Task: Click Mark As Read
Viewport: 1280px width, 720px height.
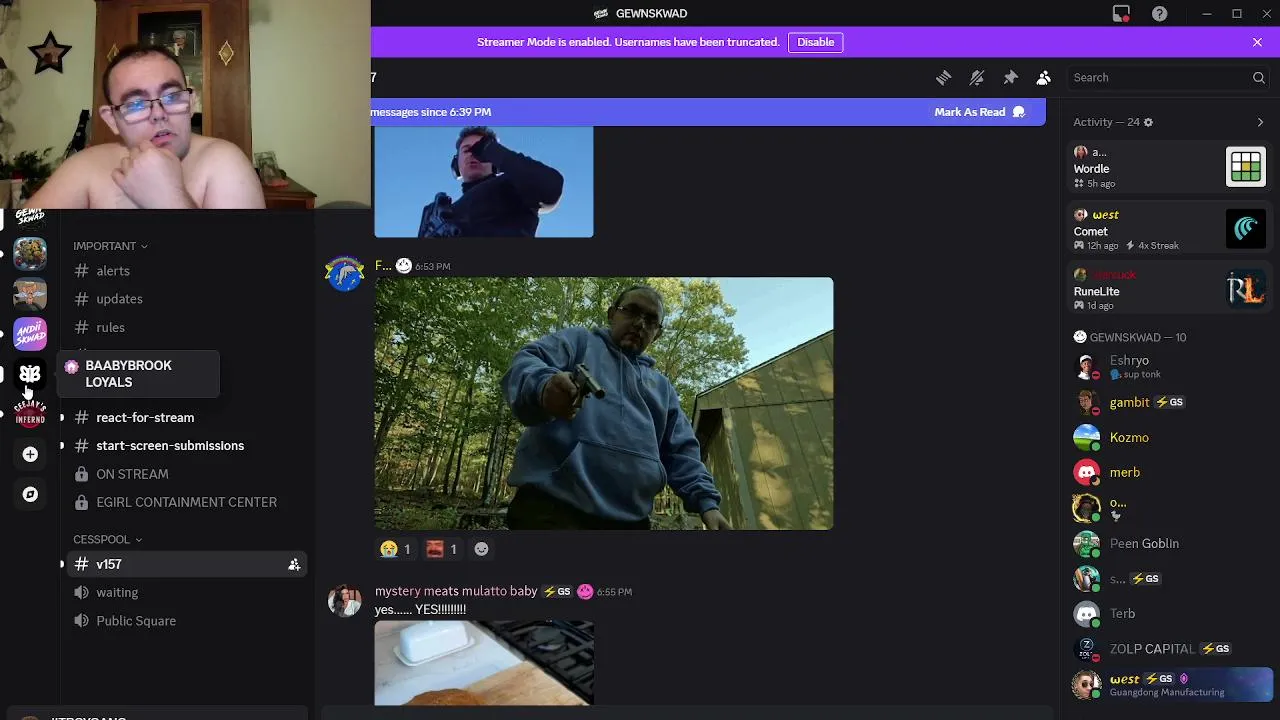Action: coord(979,112)
